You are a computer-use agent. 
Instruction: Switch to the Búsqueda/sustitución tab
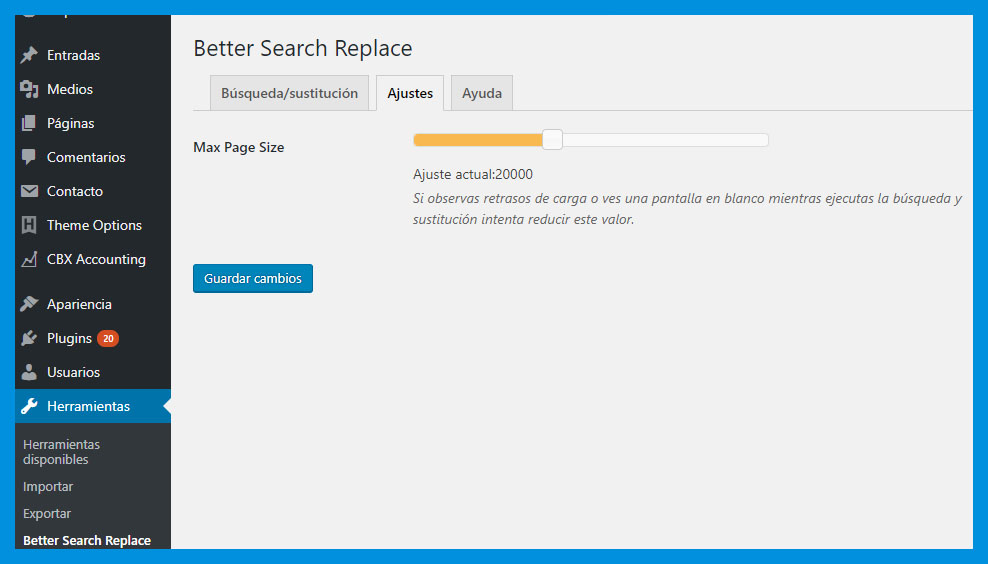(289, 93)
